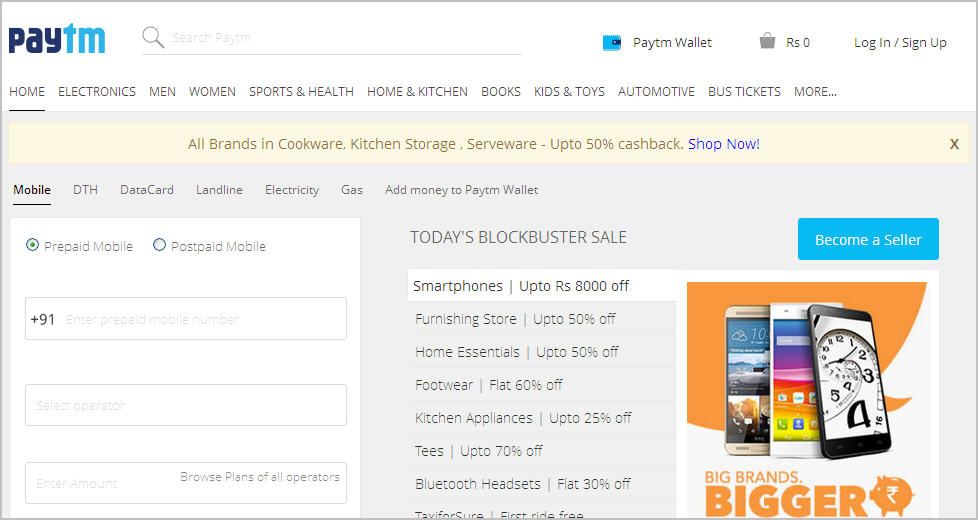The height and width of the screenshot is (520, 978).
Task: Open the ELECTRONICS category
Action: click(x=97, y=92)
